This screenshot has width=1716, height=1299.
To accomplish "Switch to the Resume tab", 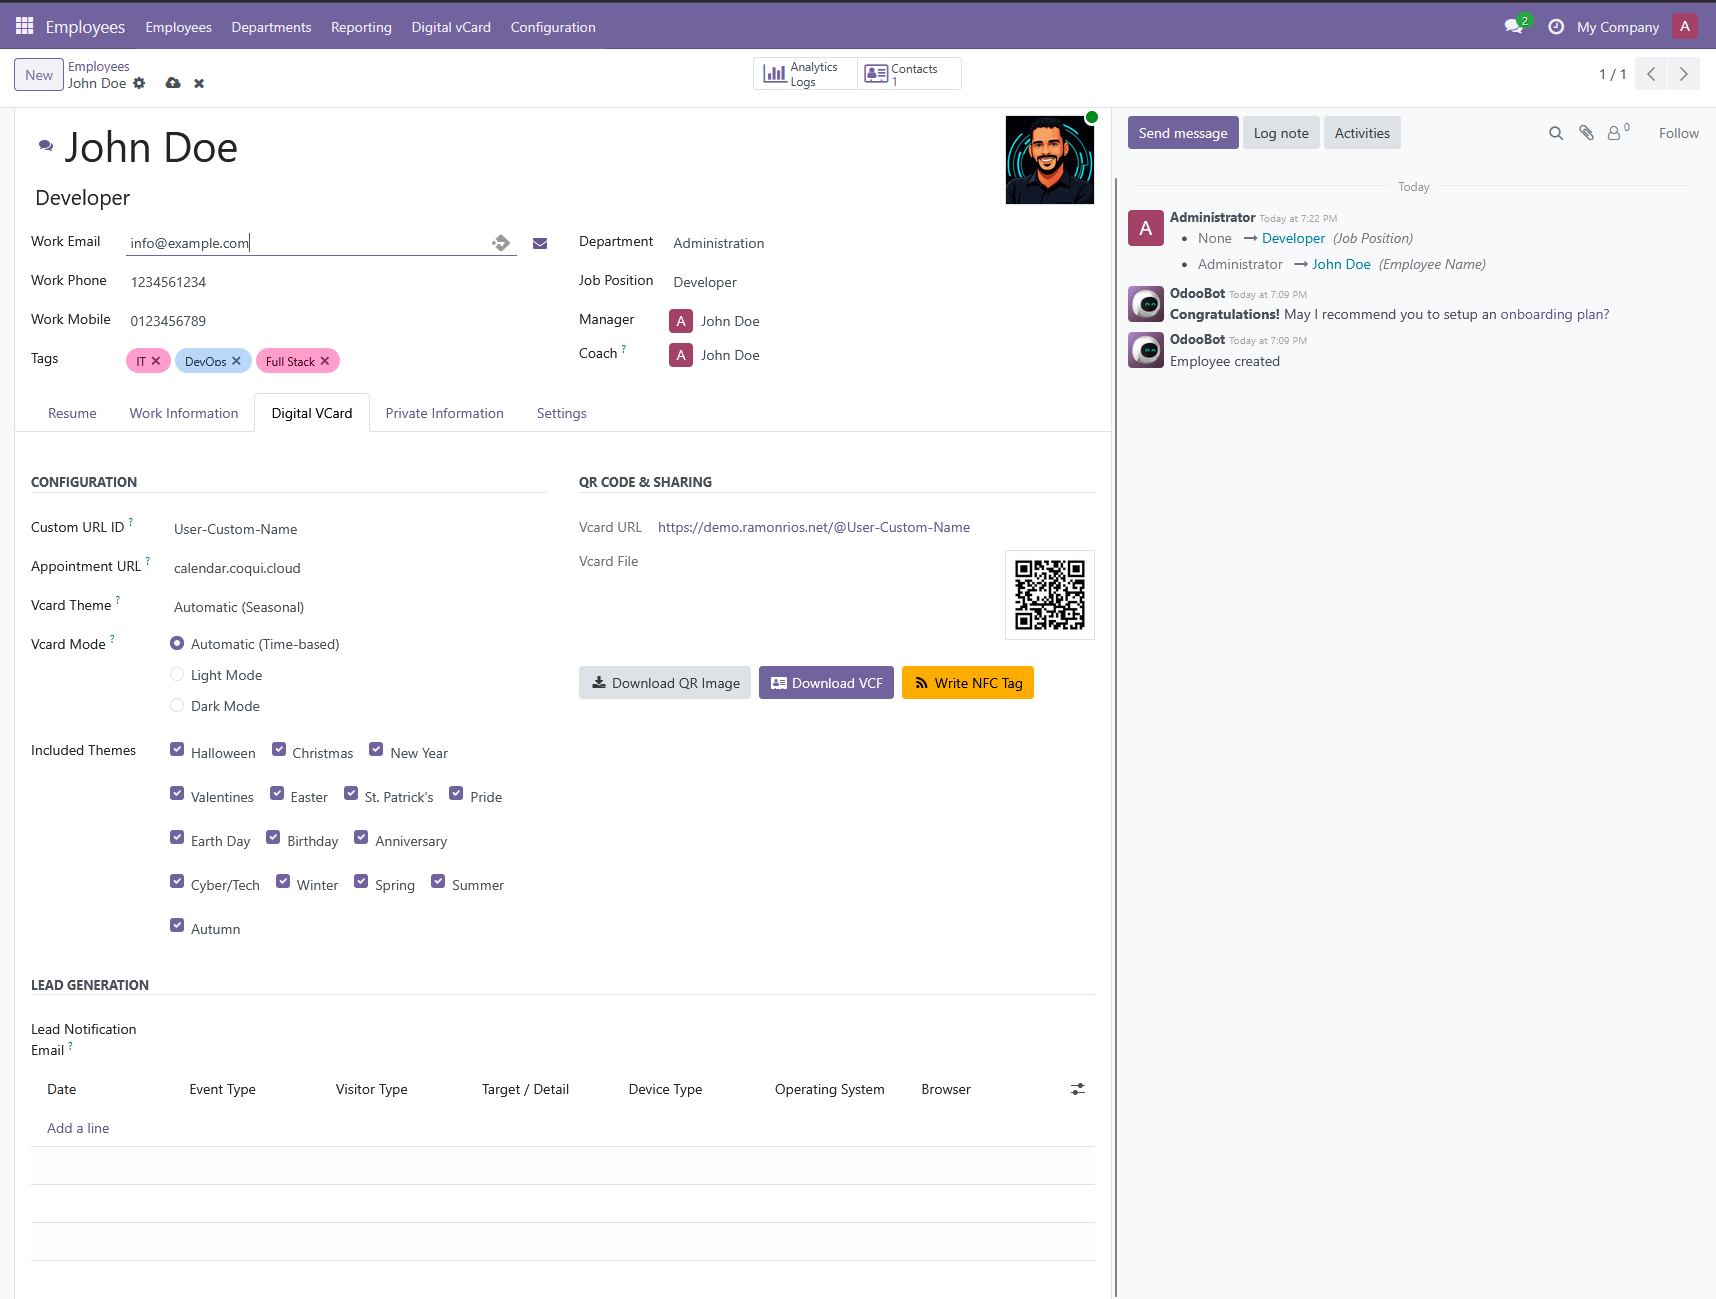I will [x=72, y=413].
